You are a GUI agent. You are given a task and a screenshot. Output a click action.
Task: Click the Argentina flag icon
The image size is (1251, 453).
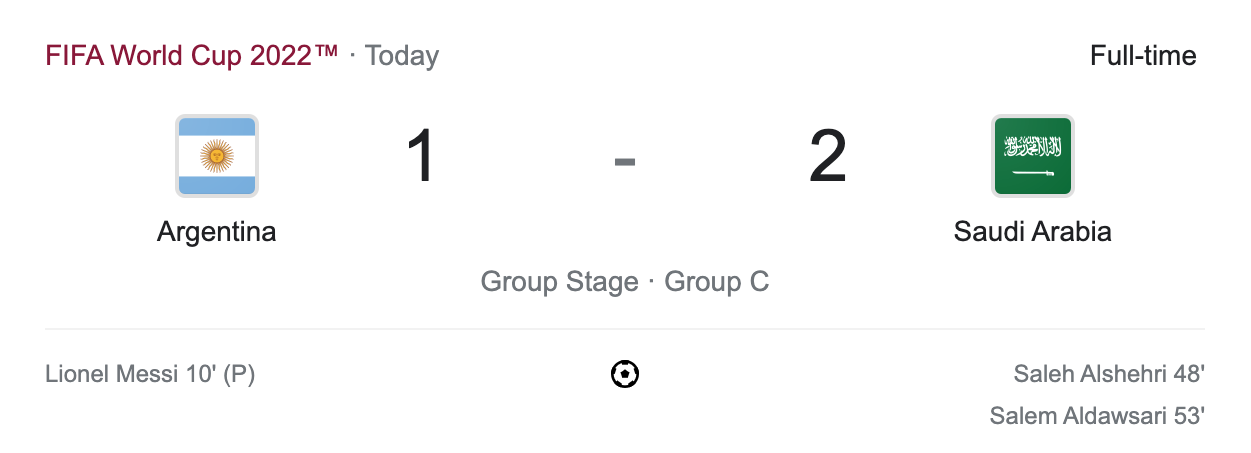pyautogui.click(x=217, y=156)
